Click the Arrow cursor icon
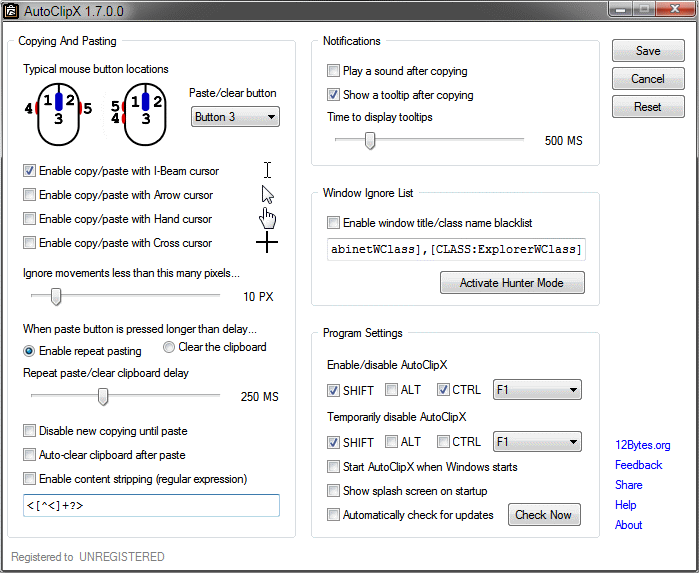The width and height of the screenshot is (699, 573). pyautogui.click(x=267, y=195)
